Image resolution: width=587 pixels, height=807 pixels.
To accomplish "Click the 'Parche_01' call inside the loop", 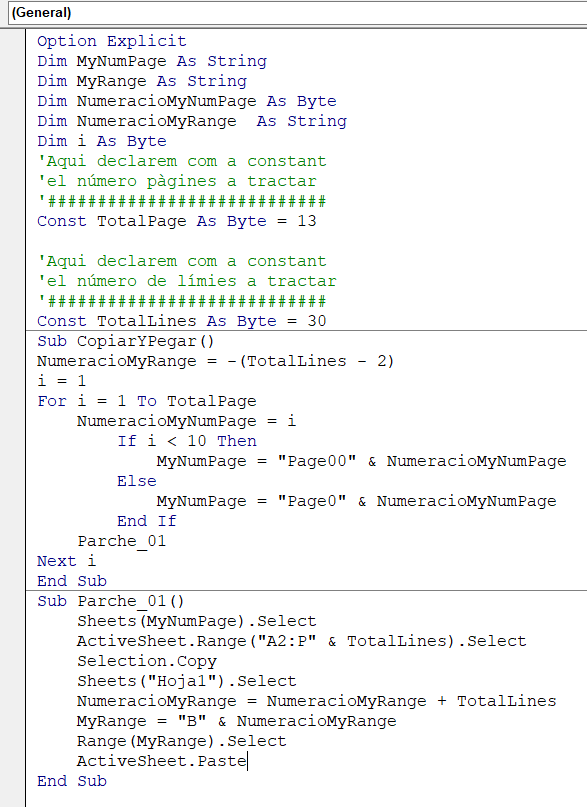I will pos(121,541).
